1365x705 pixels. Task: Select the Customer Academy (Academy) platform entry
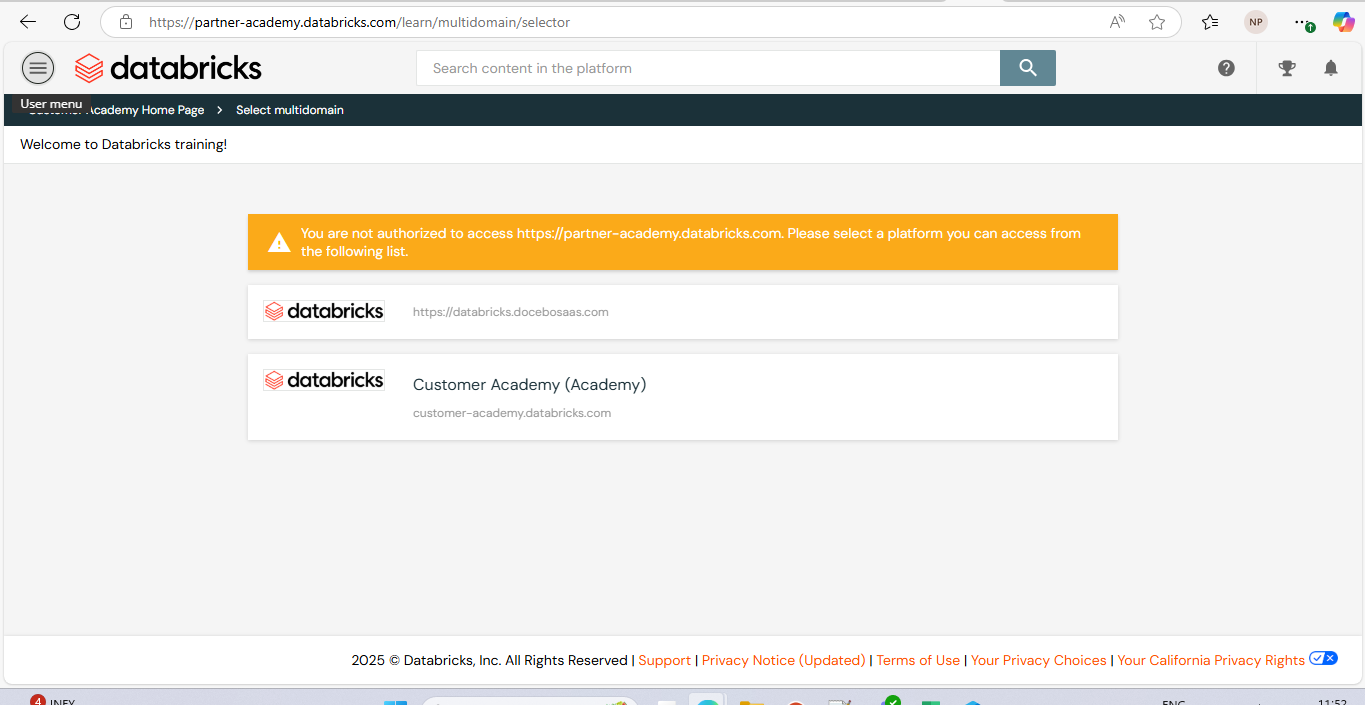click(x=683, y=396)
